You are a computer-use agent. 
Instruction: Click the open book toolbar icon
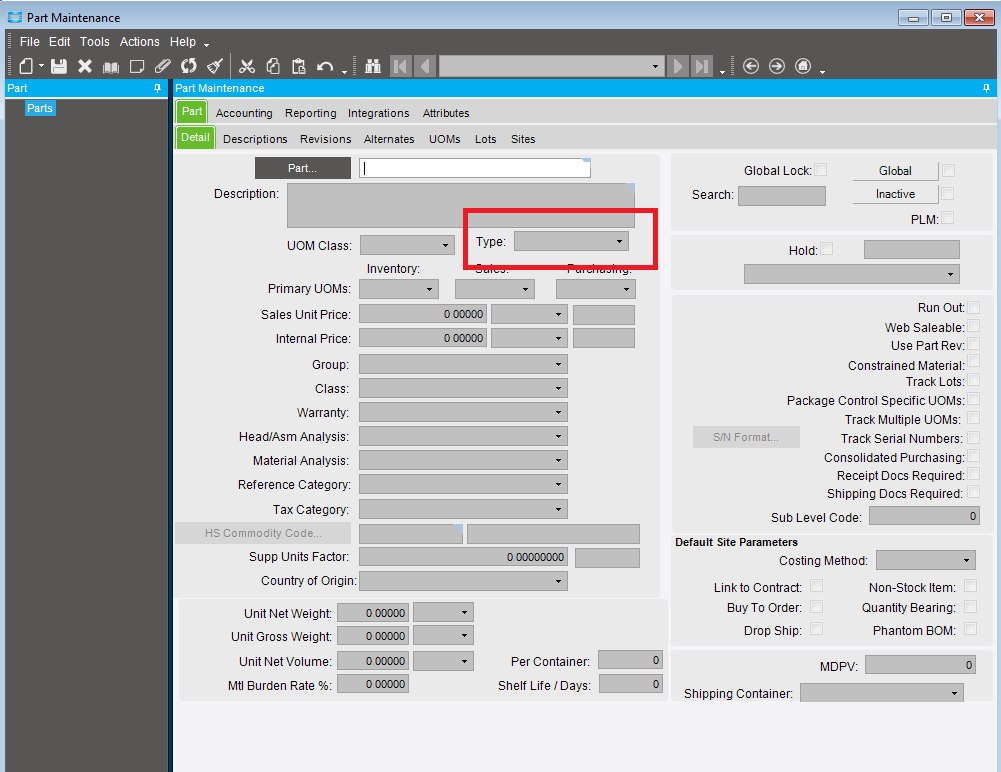click(111, 66)
